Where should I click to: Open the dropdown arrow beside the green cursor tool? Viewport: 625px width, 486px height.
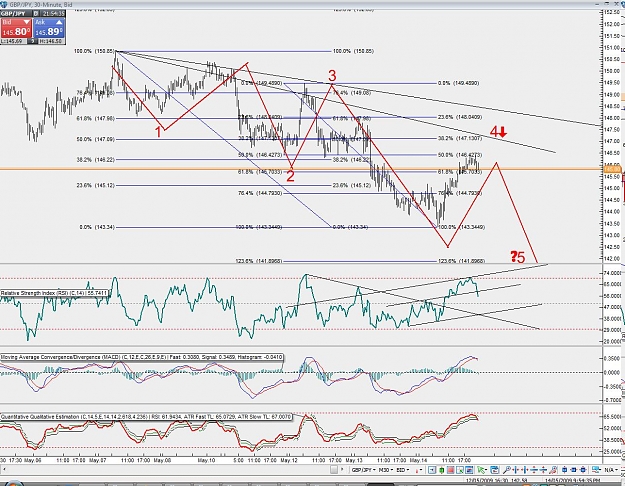point(486,470)
